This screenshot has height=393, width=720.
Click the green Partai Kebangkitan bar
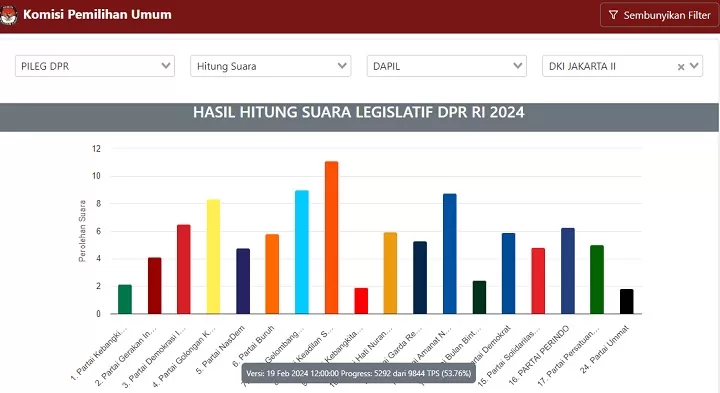pyautogui.click(x=125, y=299)
